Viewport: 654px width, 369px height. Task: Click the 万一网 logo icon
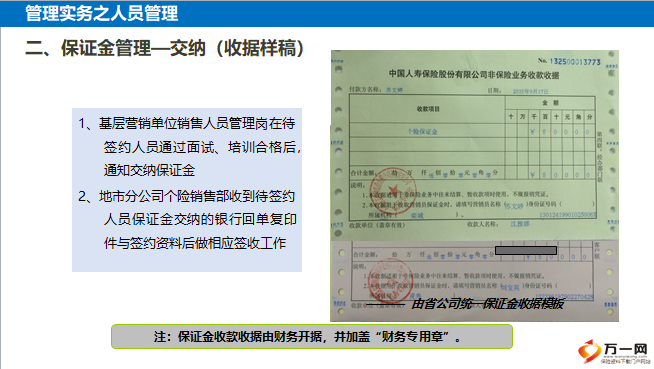[589, 351]
